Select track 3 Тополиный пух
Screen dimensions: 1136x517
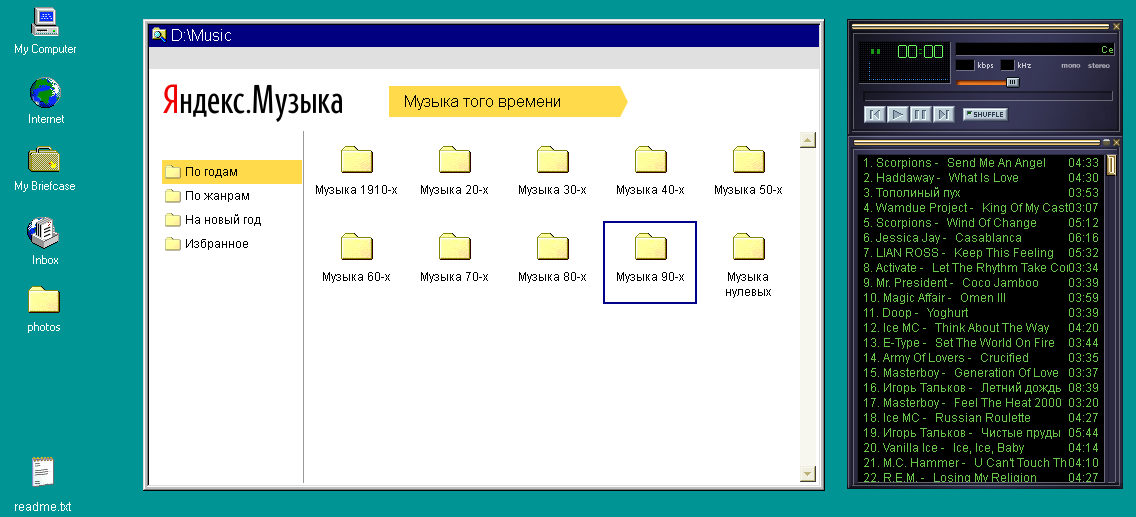(x=981, y=193)
